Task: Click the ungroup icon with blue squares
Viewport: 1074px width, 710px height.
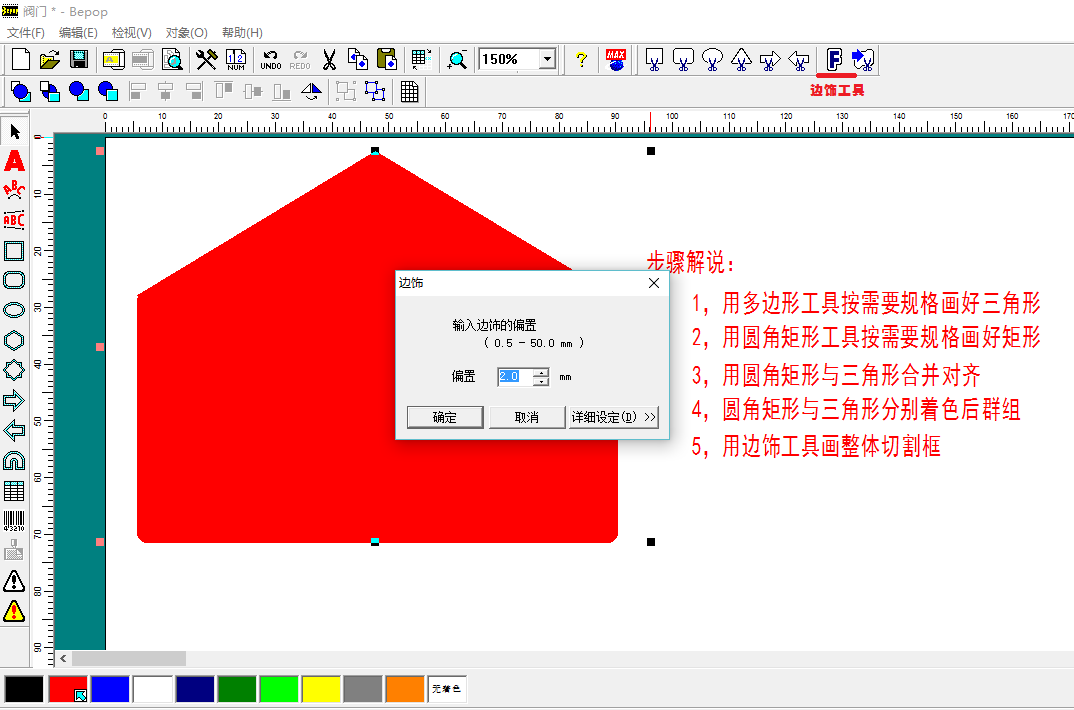Action: (x=375, y=92)
